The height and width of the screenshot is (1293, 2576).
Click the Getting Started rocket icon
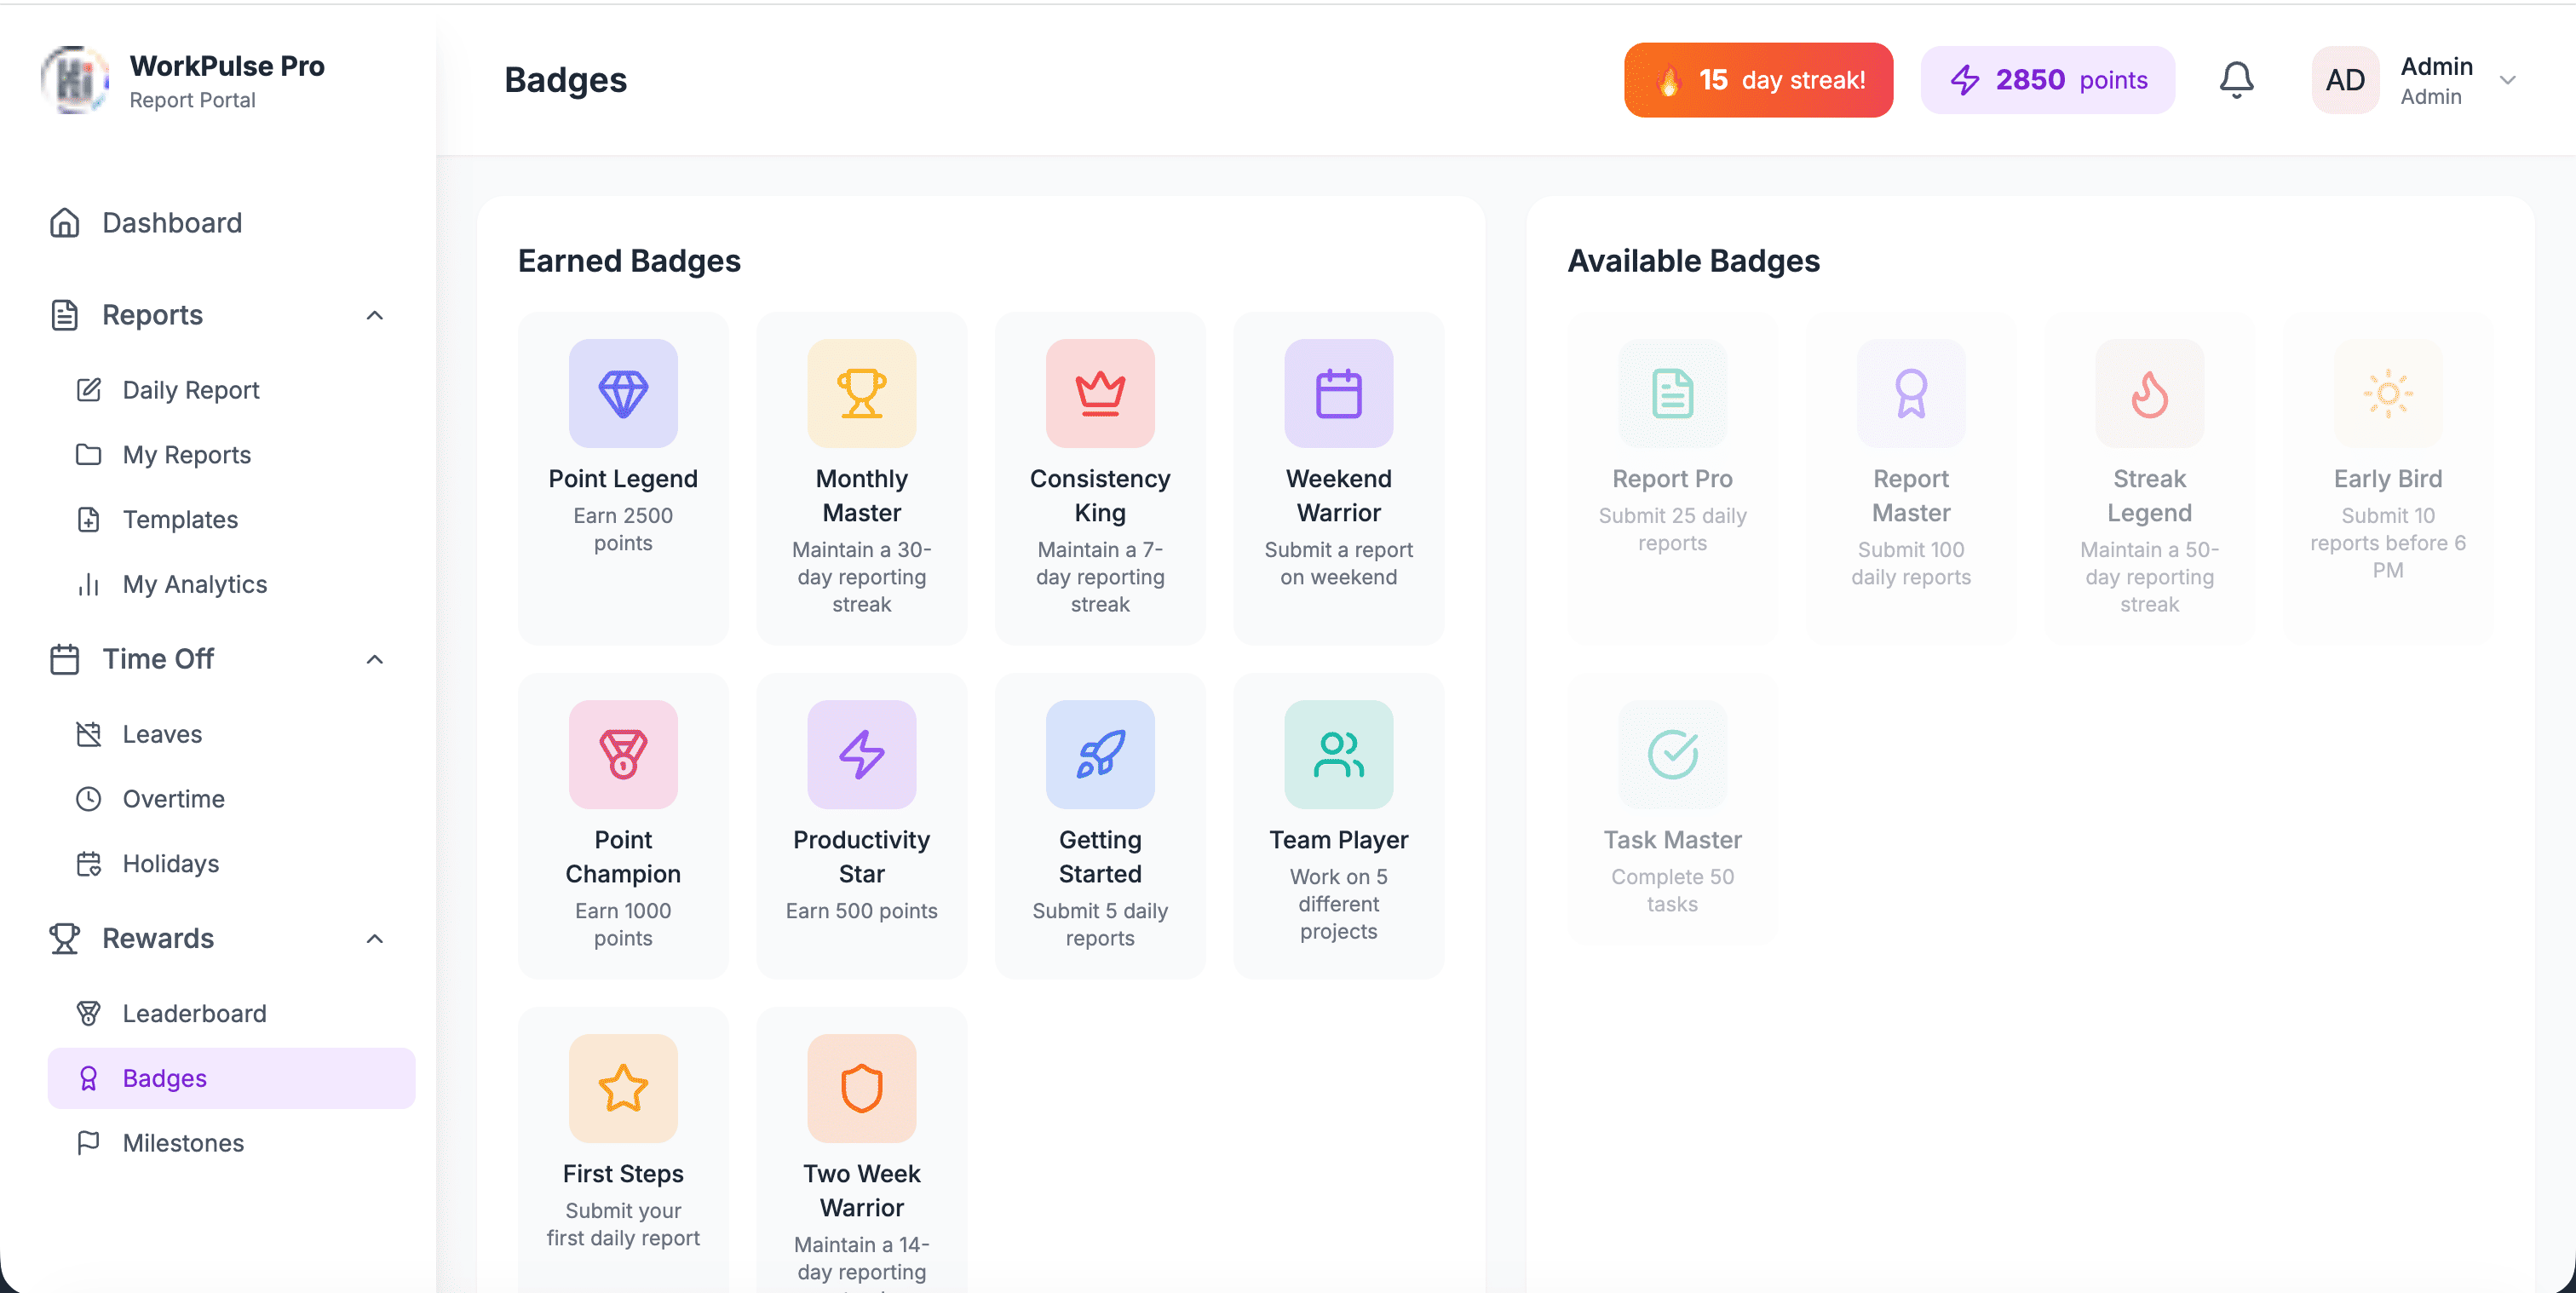point(1100,754)
